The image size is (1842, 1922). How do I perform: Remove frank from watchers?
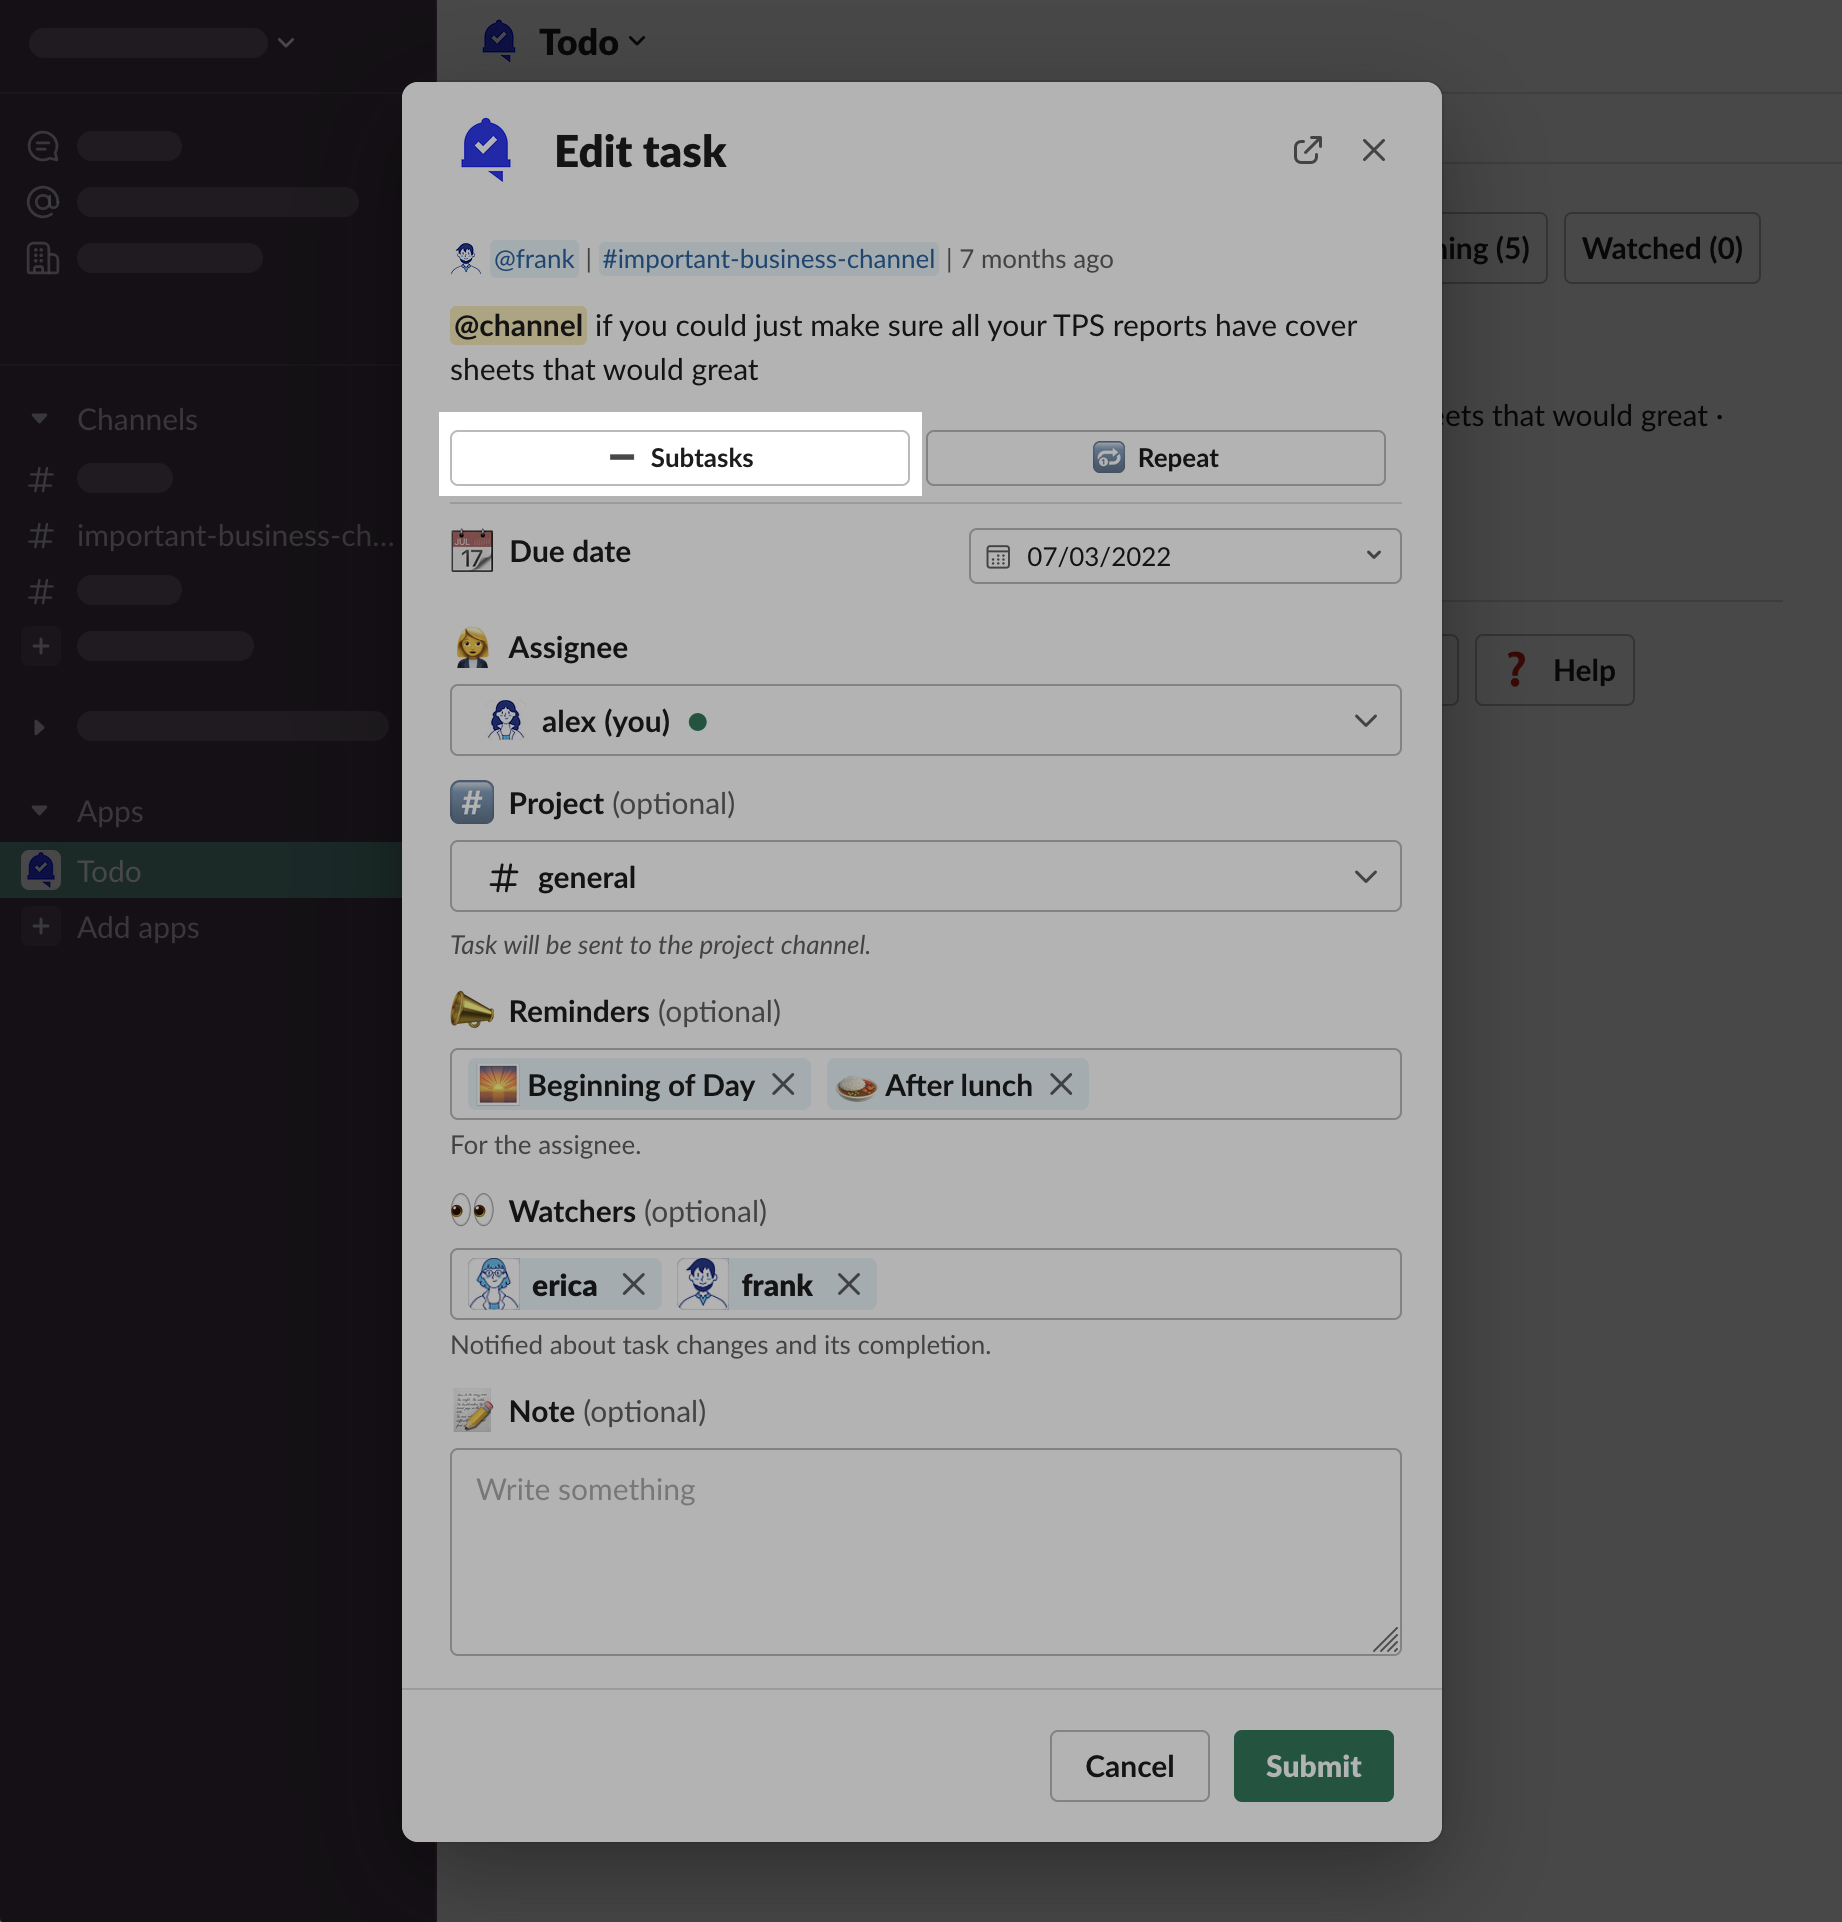point(849,1285)
